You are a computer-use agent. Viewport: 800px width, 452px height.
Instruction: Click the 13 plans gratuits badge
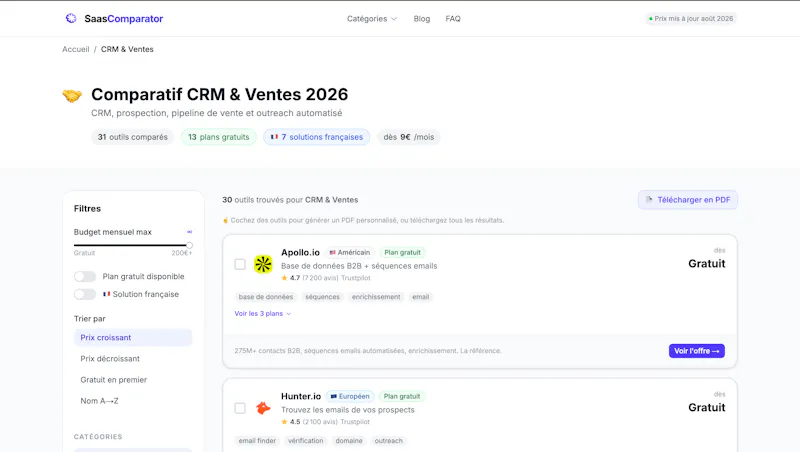tap(218, 137)
